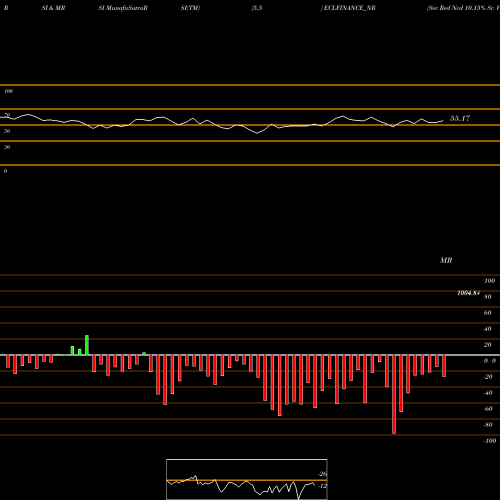Click the 1004.84 price value
Image resolution: width=500 pixels, height=500 pixels.
click(469, 293)
